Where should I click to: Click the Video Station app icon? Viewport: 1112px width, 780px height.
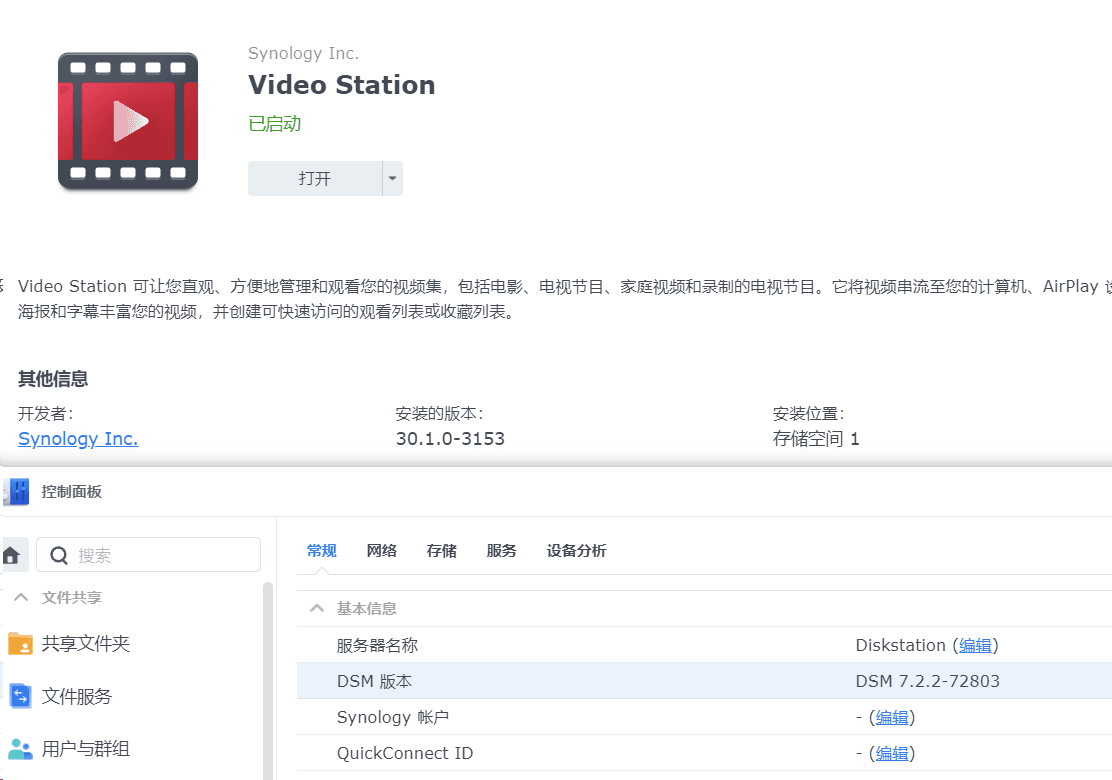[128, 121]
